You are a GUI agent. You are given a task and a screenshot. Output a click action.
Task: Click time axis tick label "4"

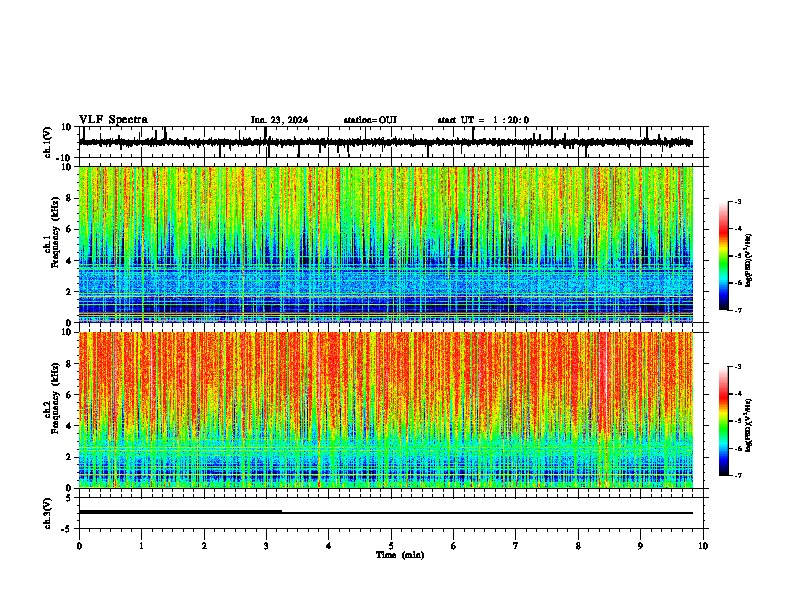coord(329,546)
